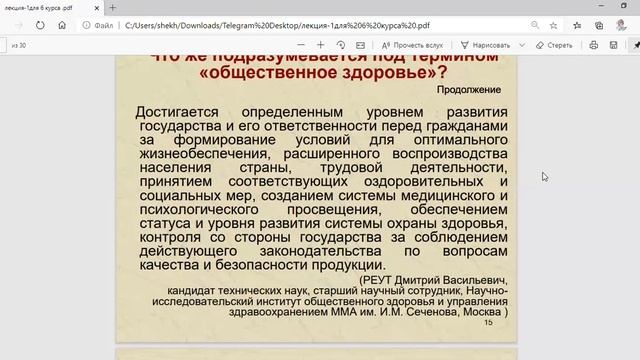Expand the Нарисовать pen options dropdown

coord(522,45)
